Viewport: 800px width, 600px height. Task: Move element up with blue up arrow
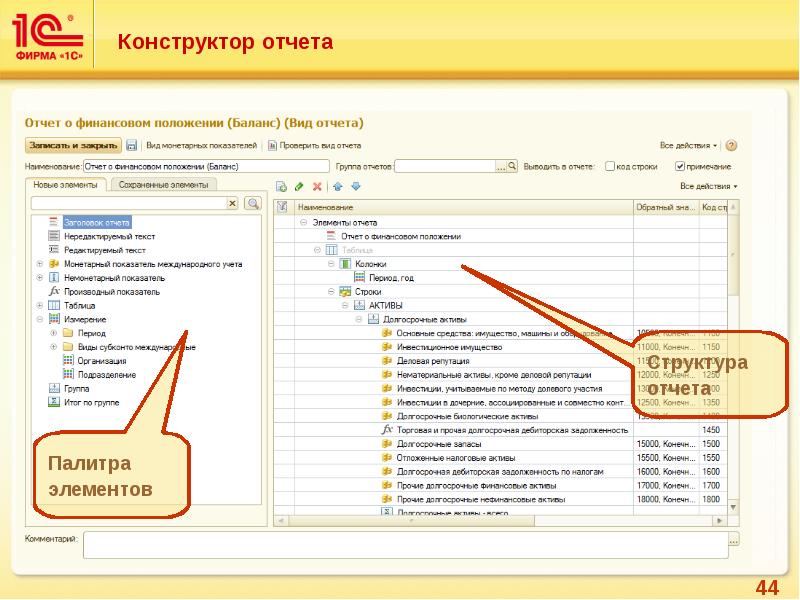[337, 186]
